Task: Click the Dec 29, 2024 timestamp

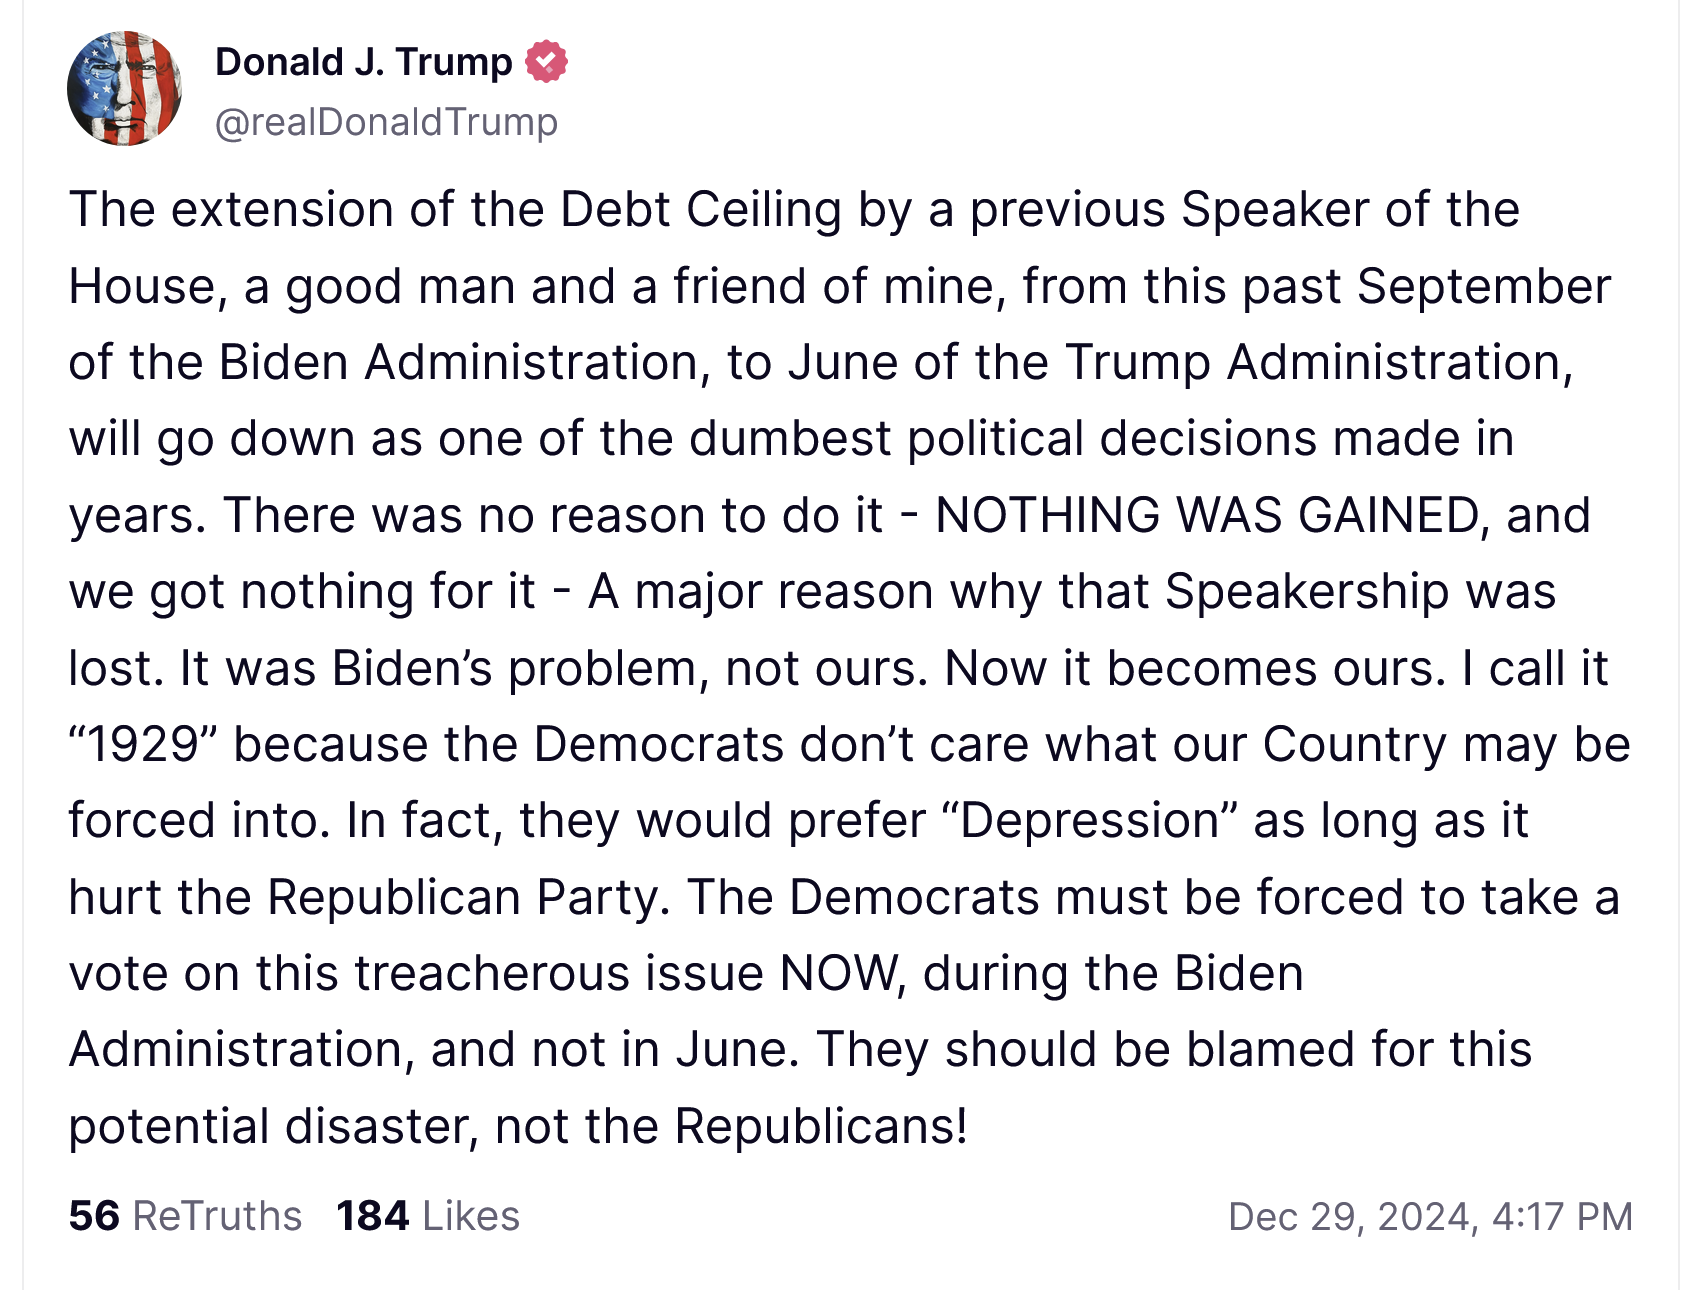Action: tap(1430, 1216)
